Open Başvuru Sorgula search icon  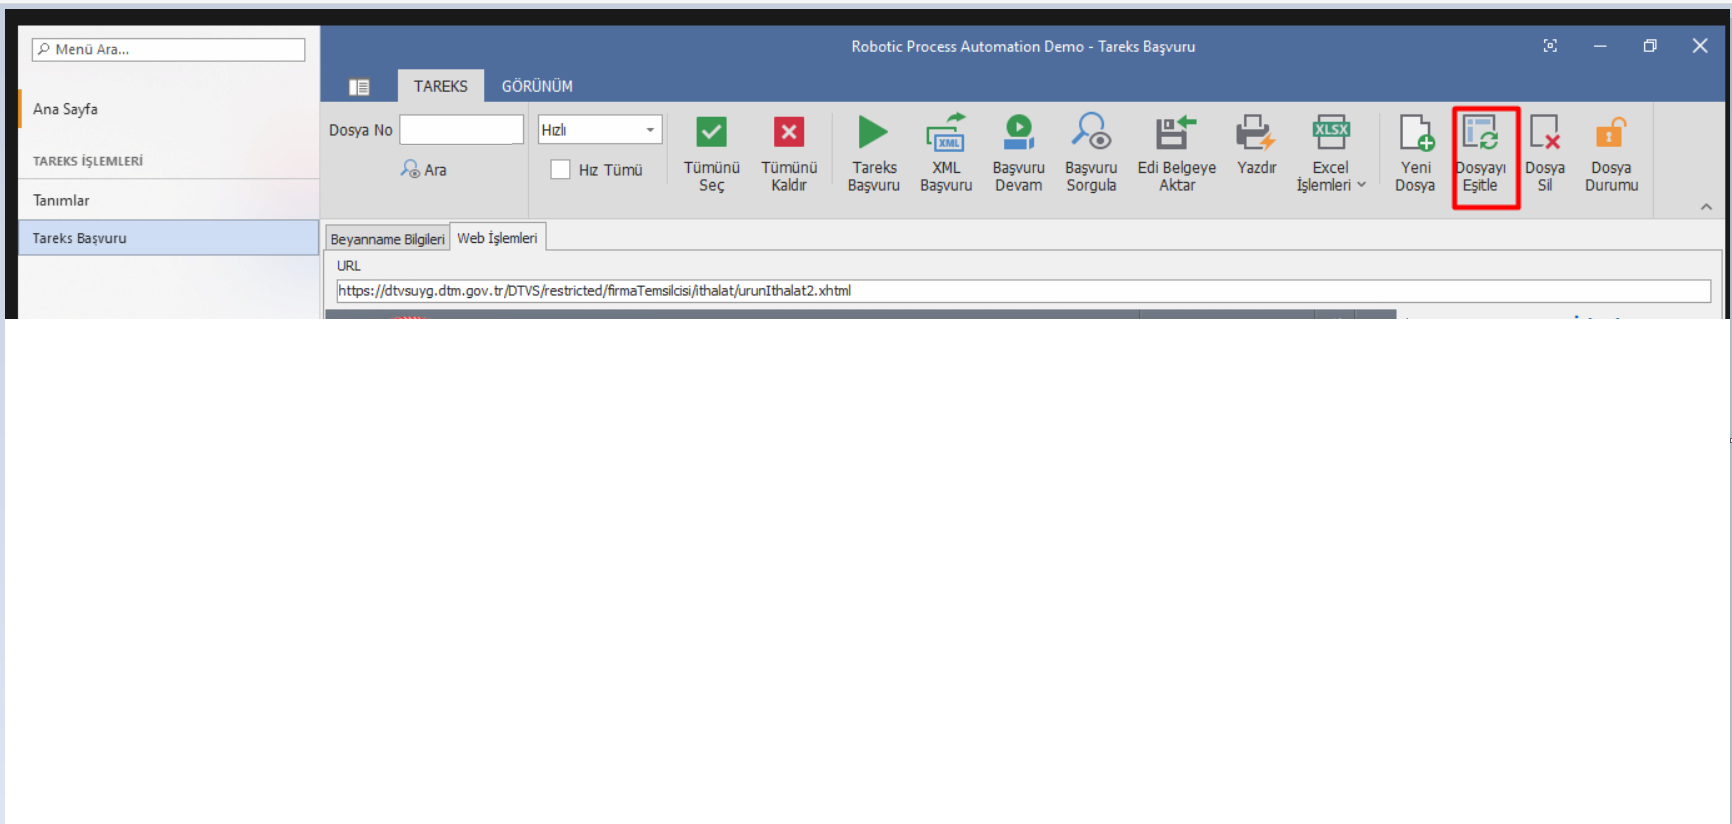(1091, 132)
